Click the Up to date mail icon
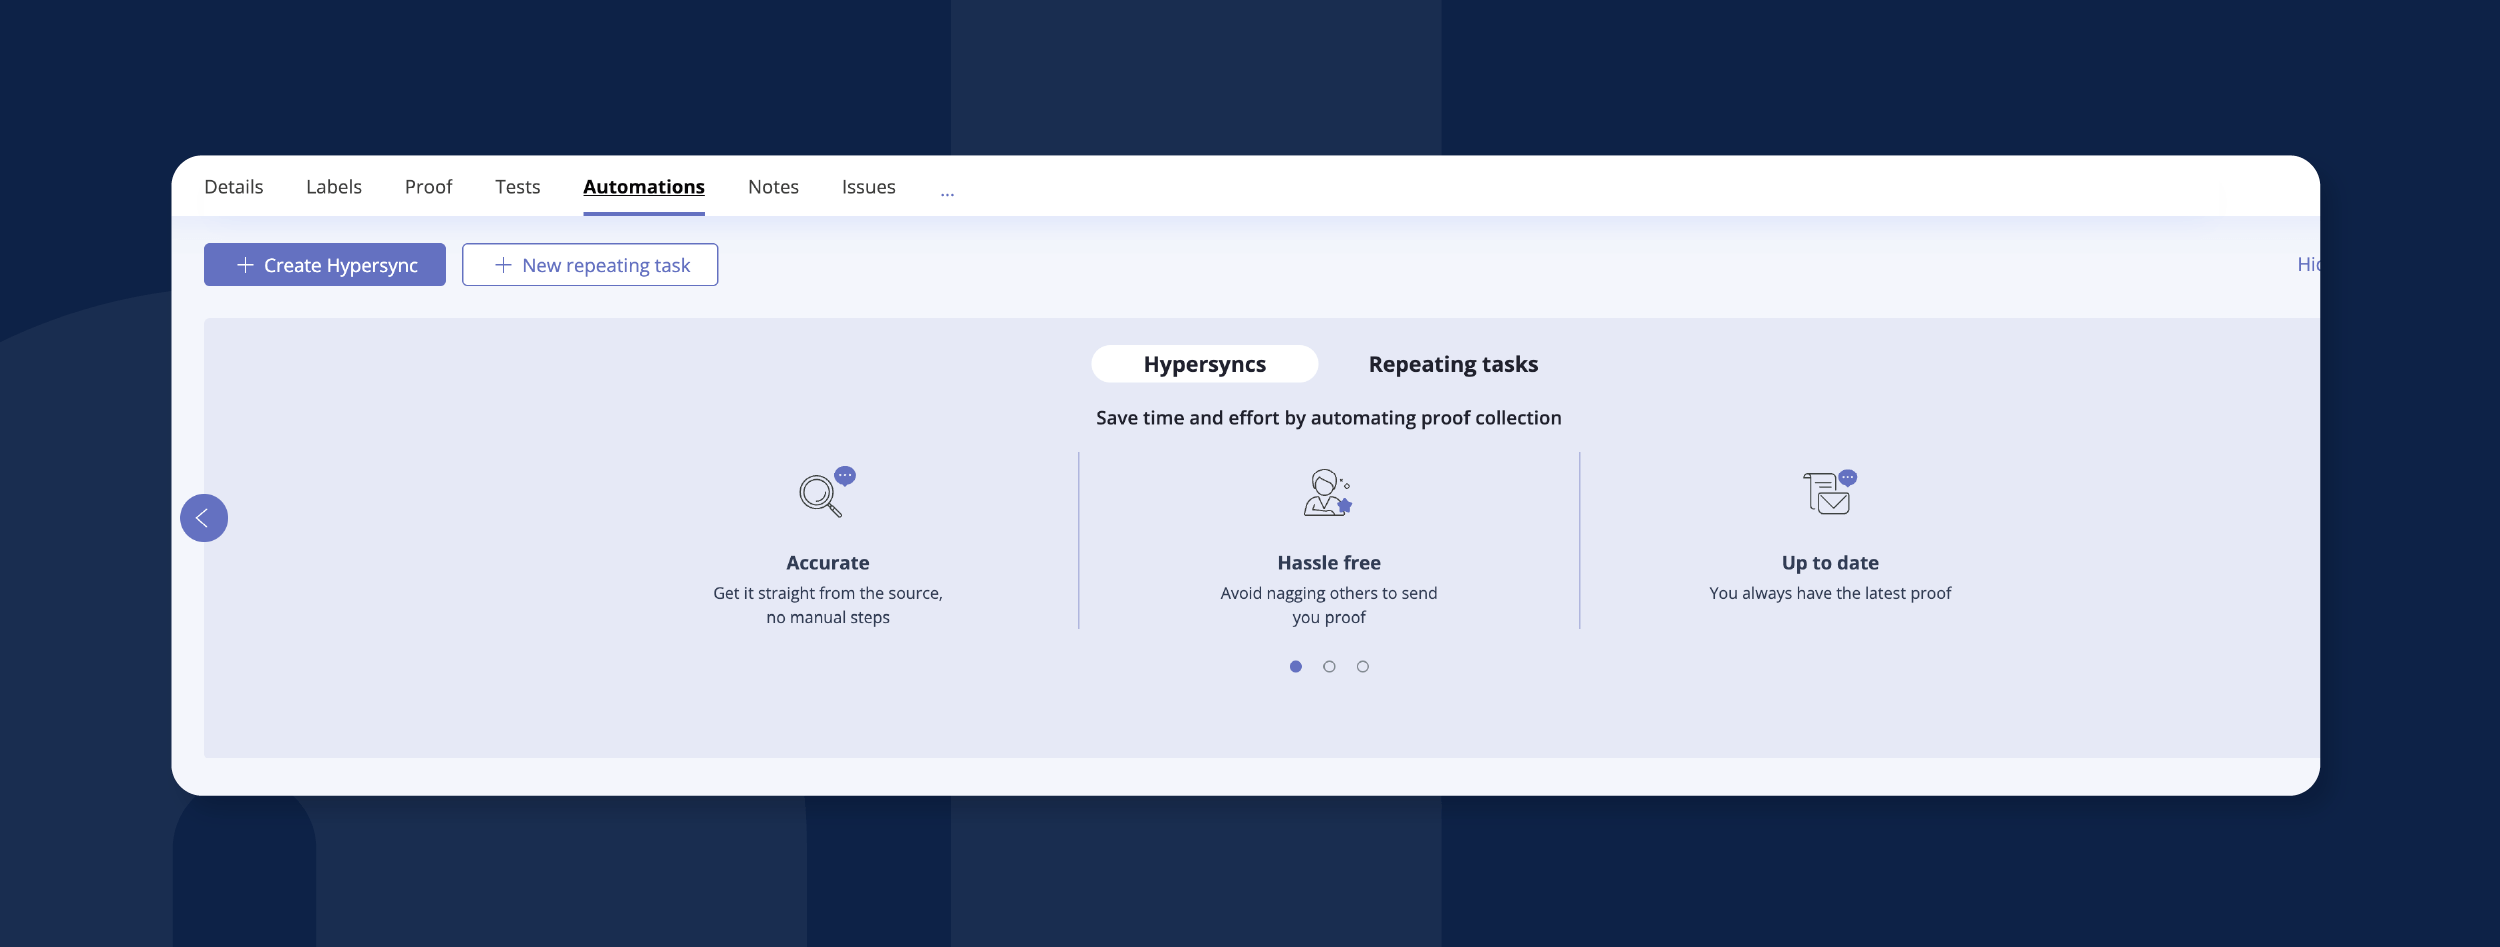Screen dimensions: 2500x947 coord(1830,492)
